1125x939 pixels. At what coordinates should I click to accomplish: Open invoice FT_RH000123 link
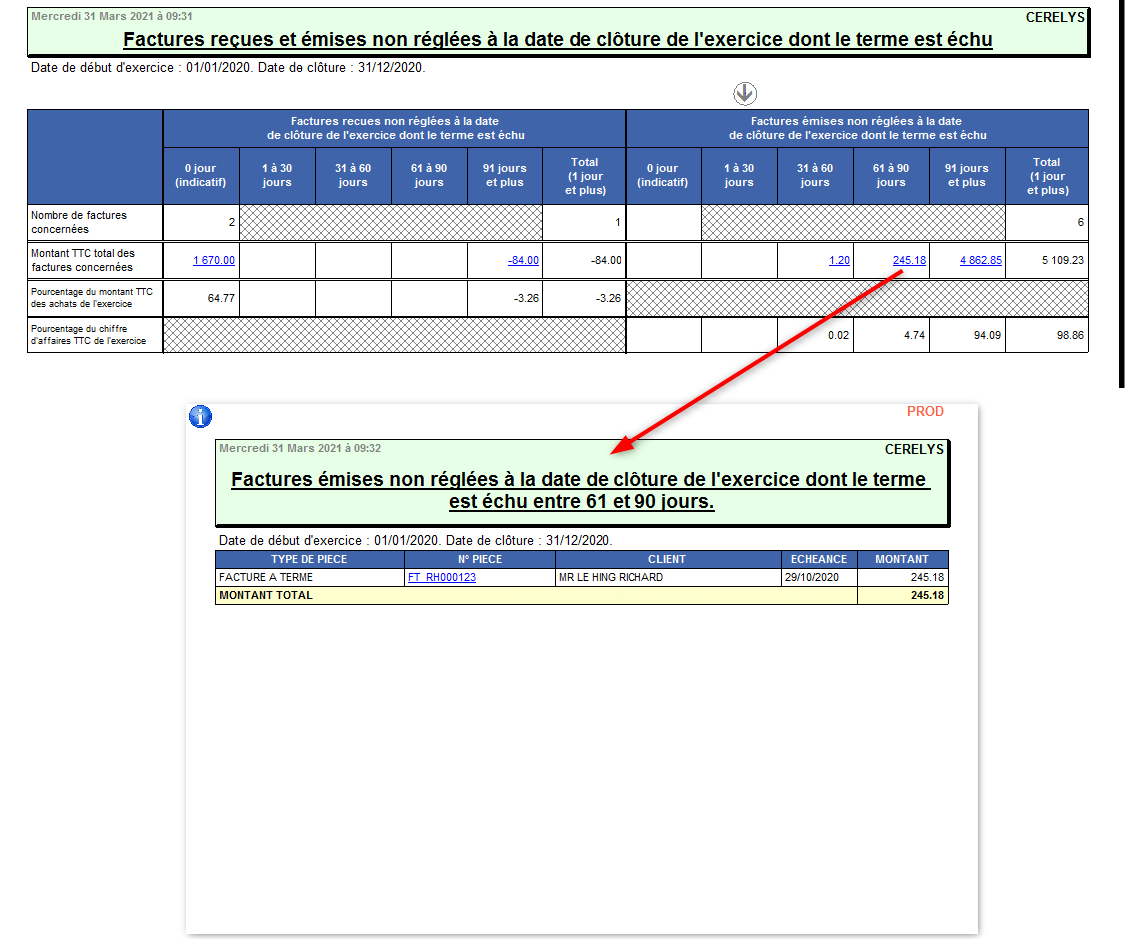pos(441,577)
